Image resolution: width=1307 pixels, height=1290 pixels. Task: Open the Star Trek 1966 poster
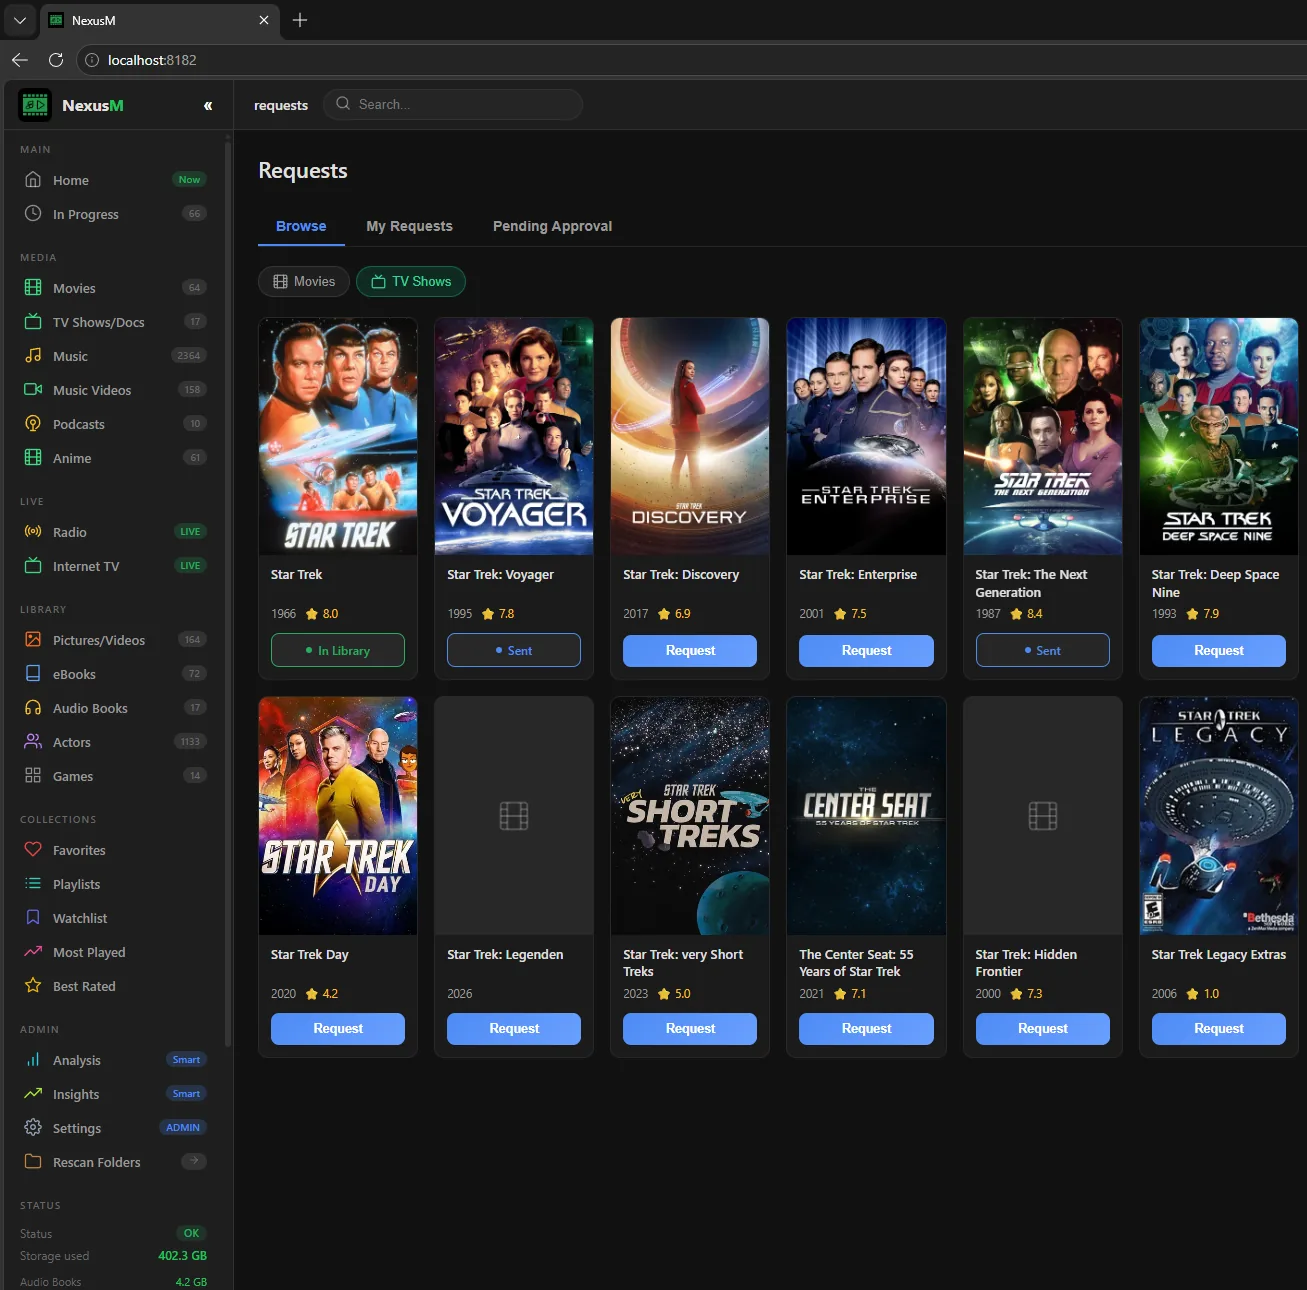(x=338, y=436)
